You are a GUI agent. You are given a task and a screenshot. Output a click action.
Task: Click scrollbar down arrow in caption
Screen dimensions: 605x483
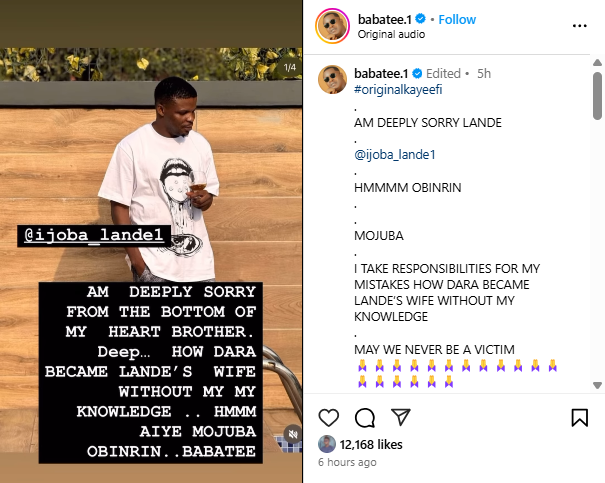click(597, 385)
